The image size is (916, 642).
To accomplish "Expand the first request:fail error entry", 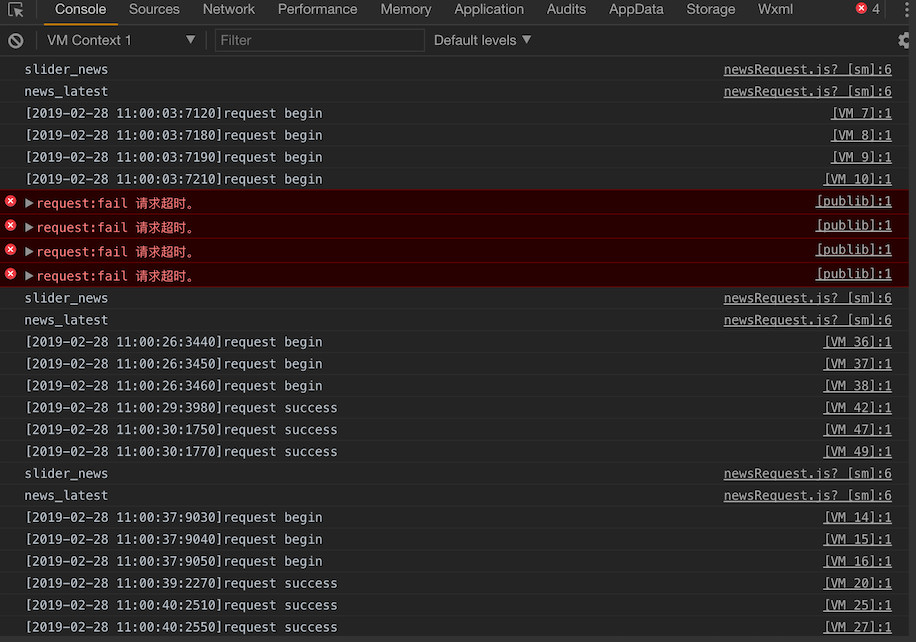I will point(29,203).
